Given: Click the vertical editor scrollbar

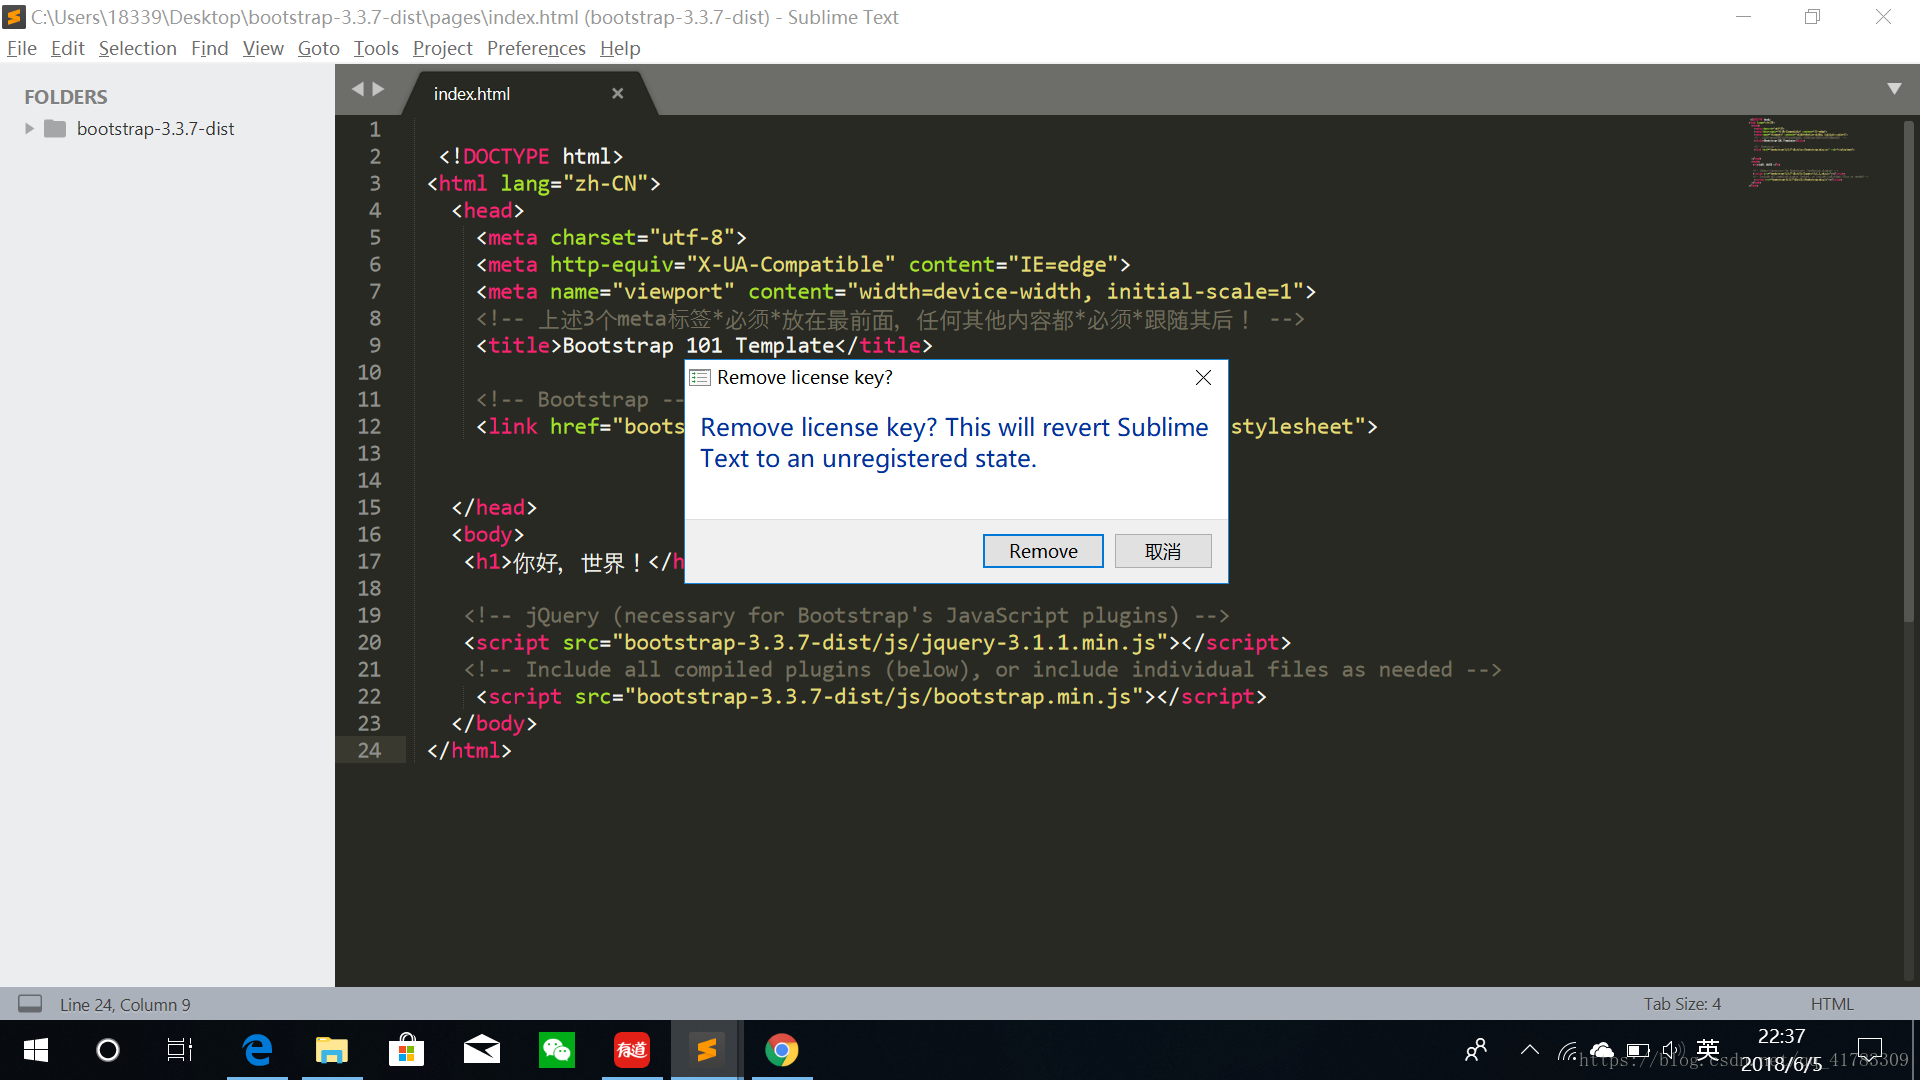Looking at the screenshot, I should [1909, 370].
